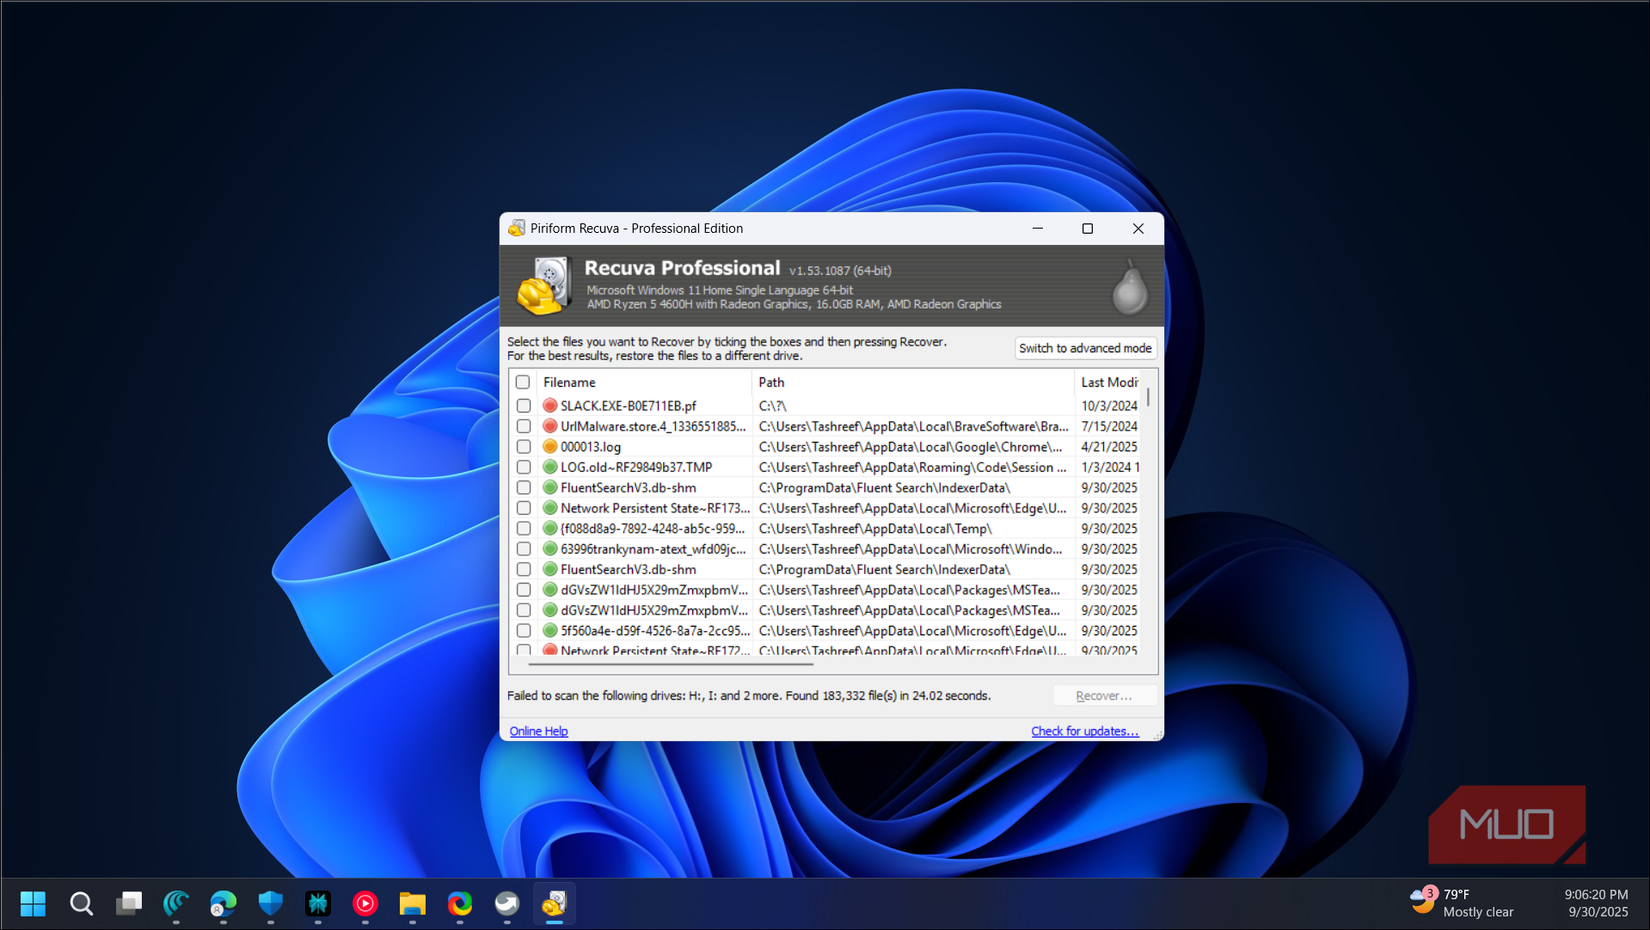
Task: Click the green status icon beside 63996trankynam-atext file
Action: [x=550, y=548]
